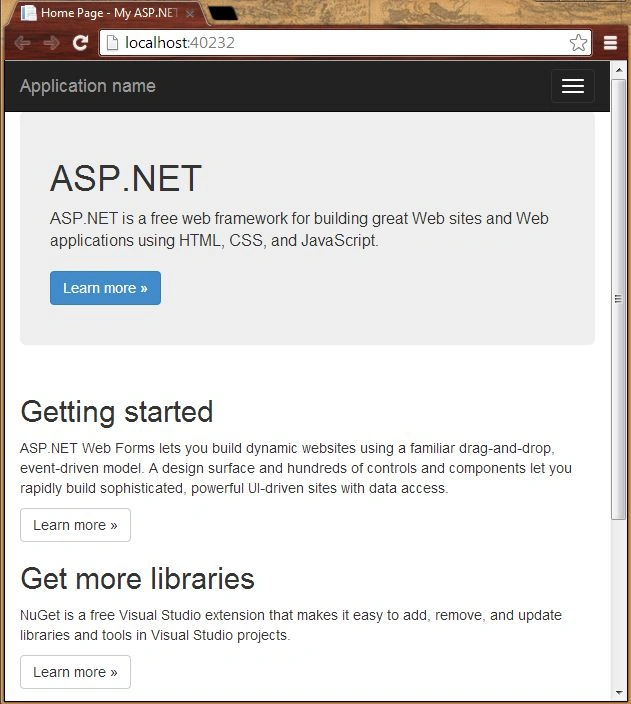
Task: Click the scrollbar down arrow
Action: [x=619, y=692]
